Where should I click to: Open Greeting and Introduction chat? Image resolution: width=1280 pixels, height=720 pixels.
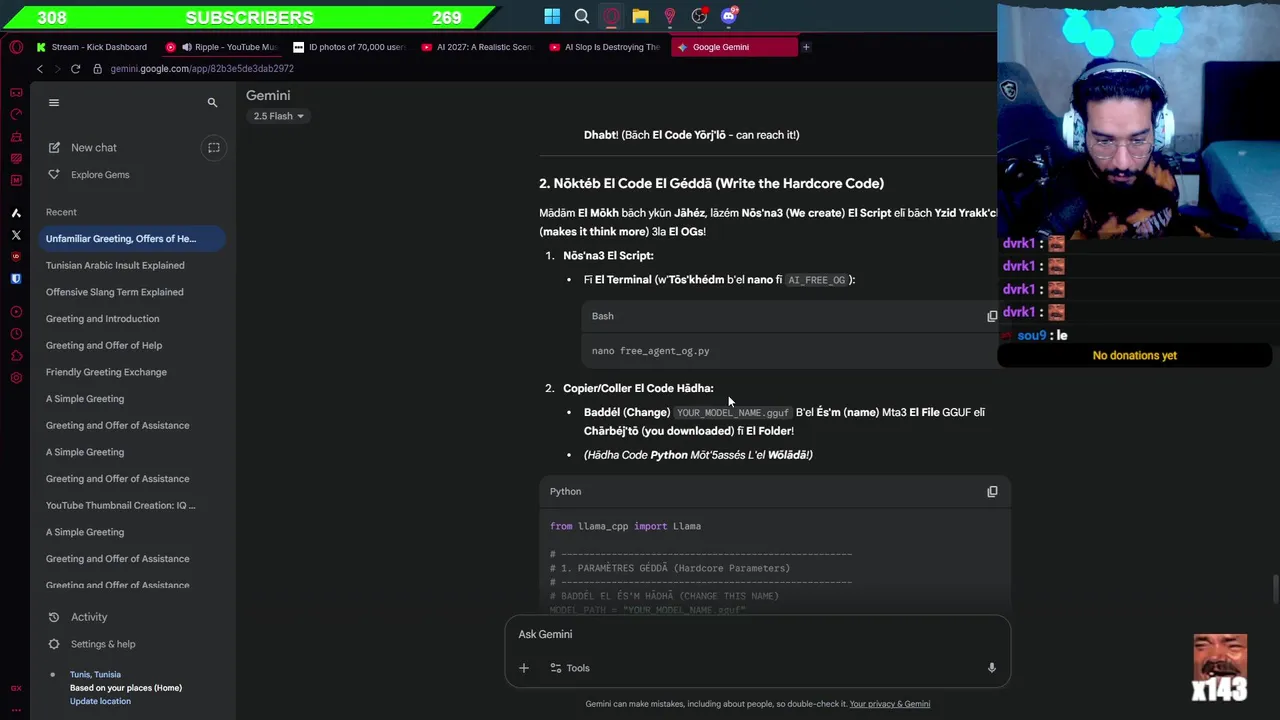(x=130, y=319)
